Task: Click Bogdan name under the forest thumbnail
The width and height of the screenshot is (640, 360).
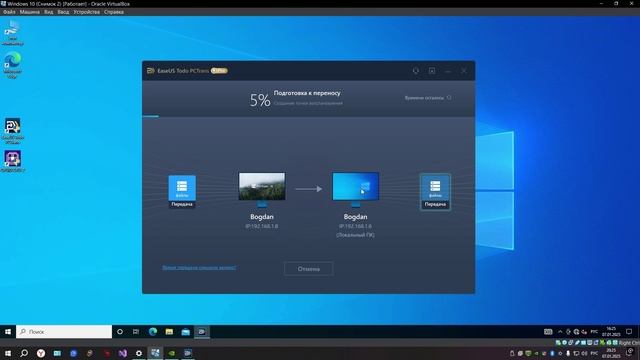Action: [x=262, y=217]
